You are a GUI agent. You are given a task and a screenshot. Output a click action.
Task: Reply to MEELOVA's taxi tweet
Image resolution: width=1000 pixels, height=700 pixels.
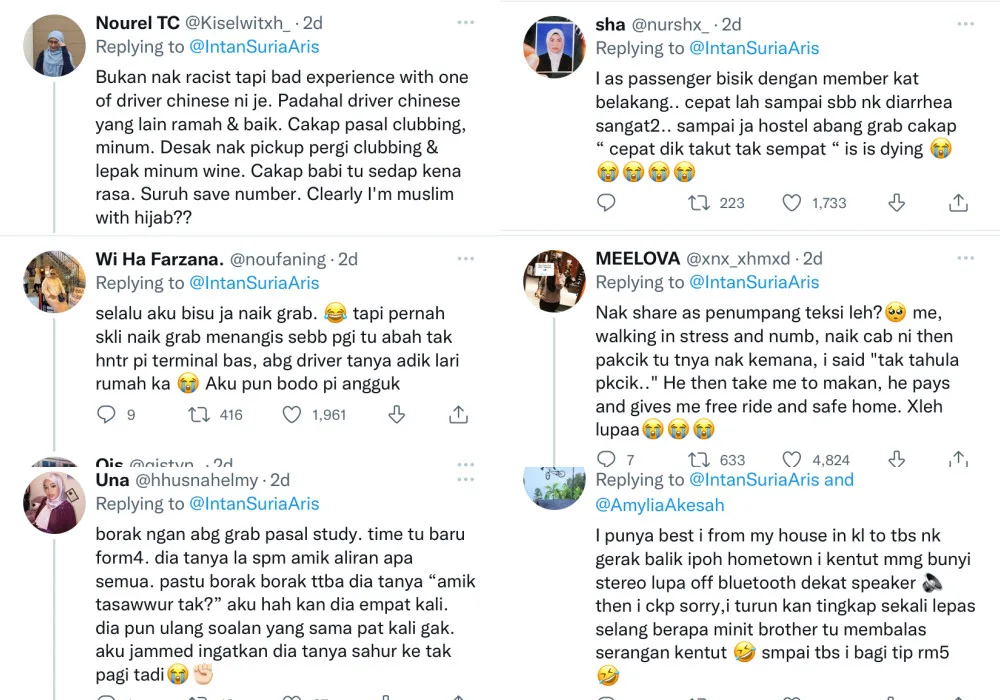coord(606,459)
